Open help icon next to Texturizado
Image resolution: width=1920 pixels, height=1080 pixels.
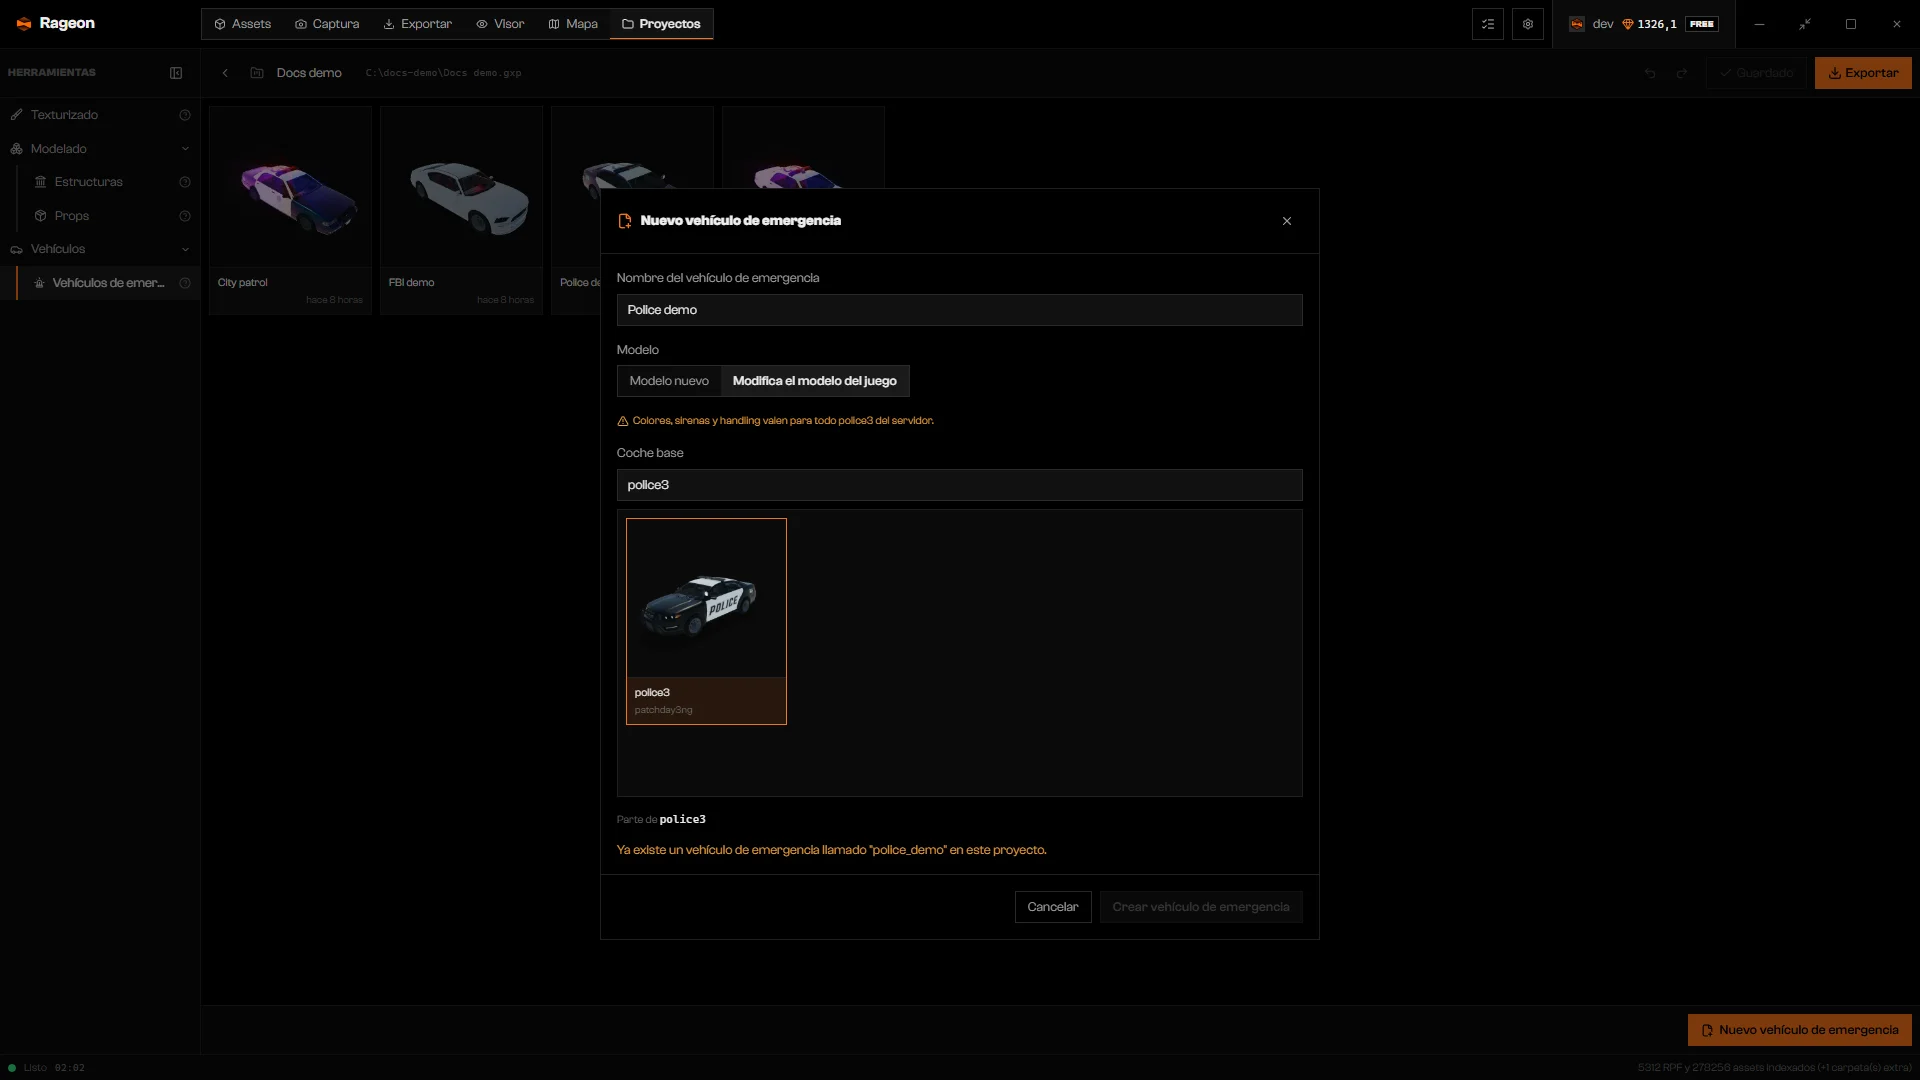(185, 115)
